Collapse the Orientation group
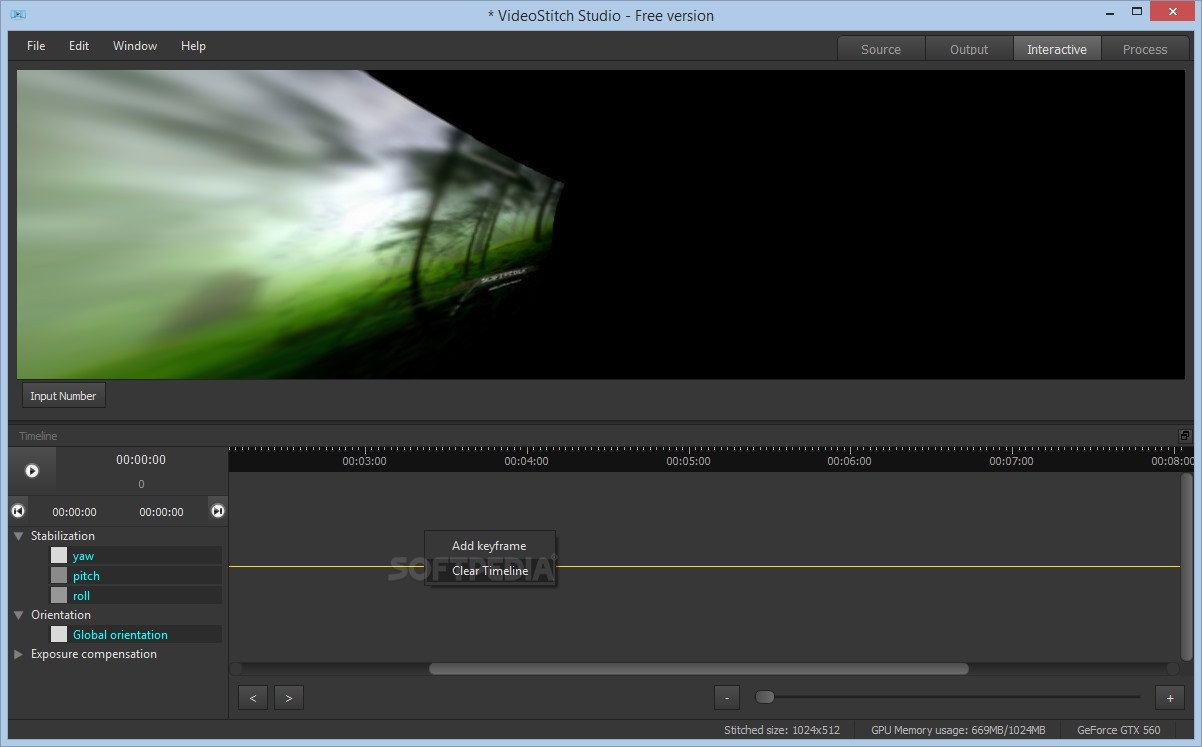Screen dimensions: 1202x747 [x=18, y=615]
